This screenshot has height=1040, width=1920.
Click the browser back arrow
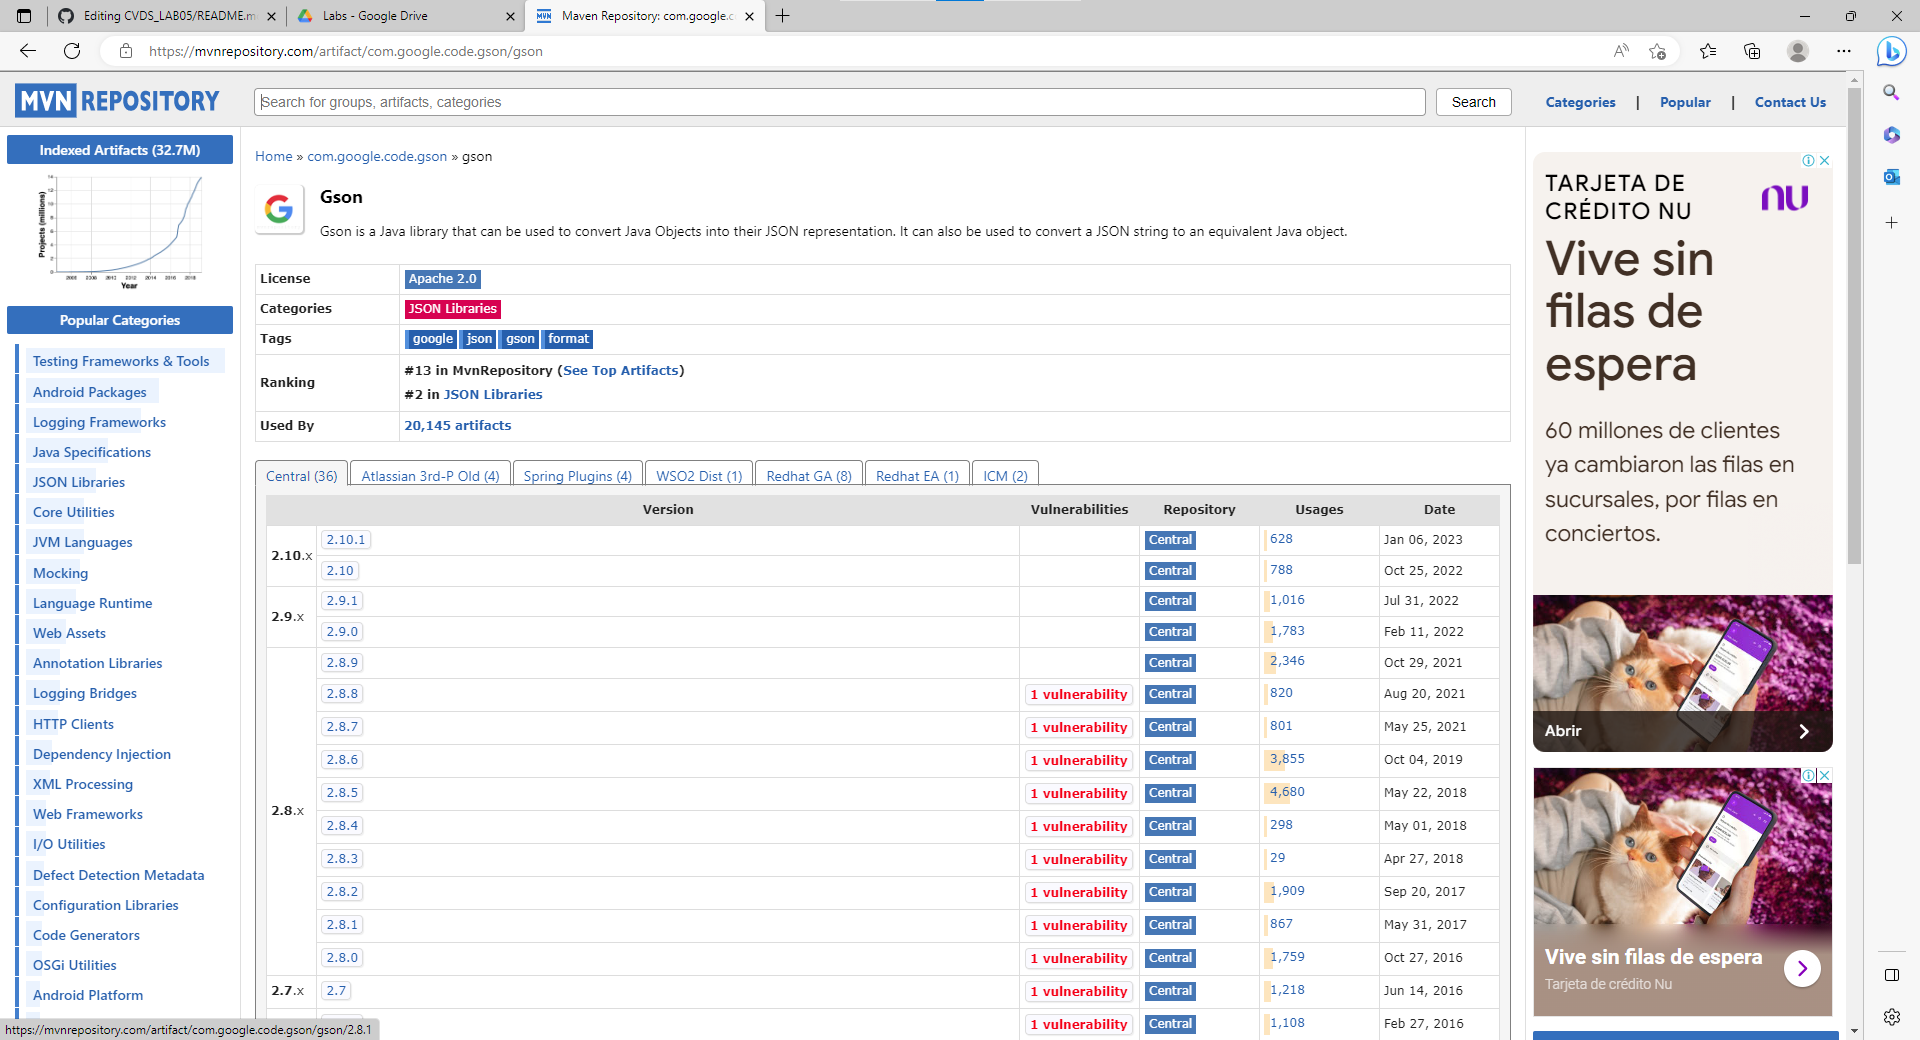(27, 51)
